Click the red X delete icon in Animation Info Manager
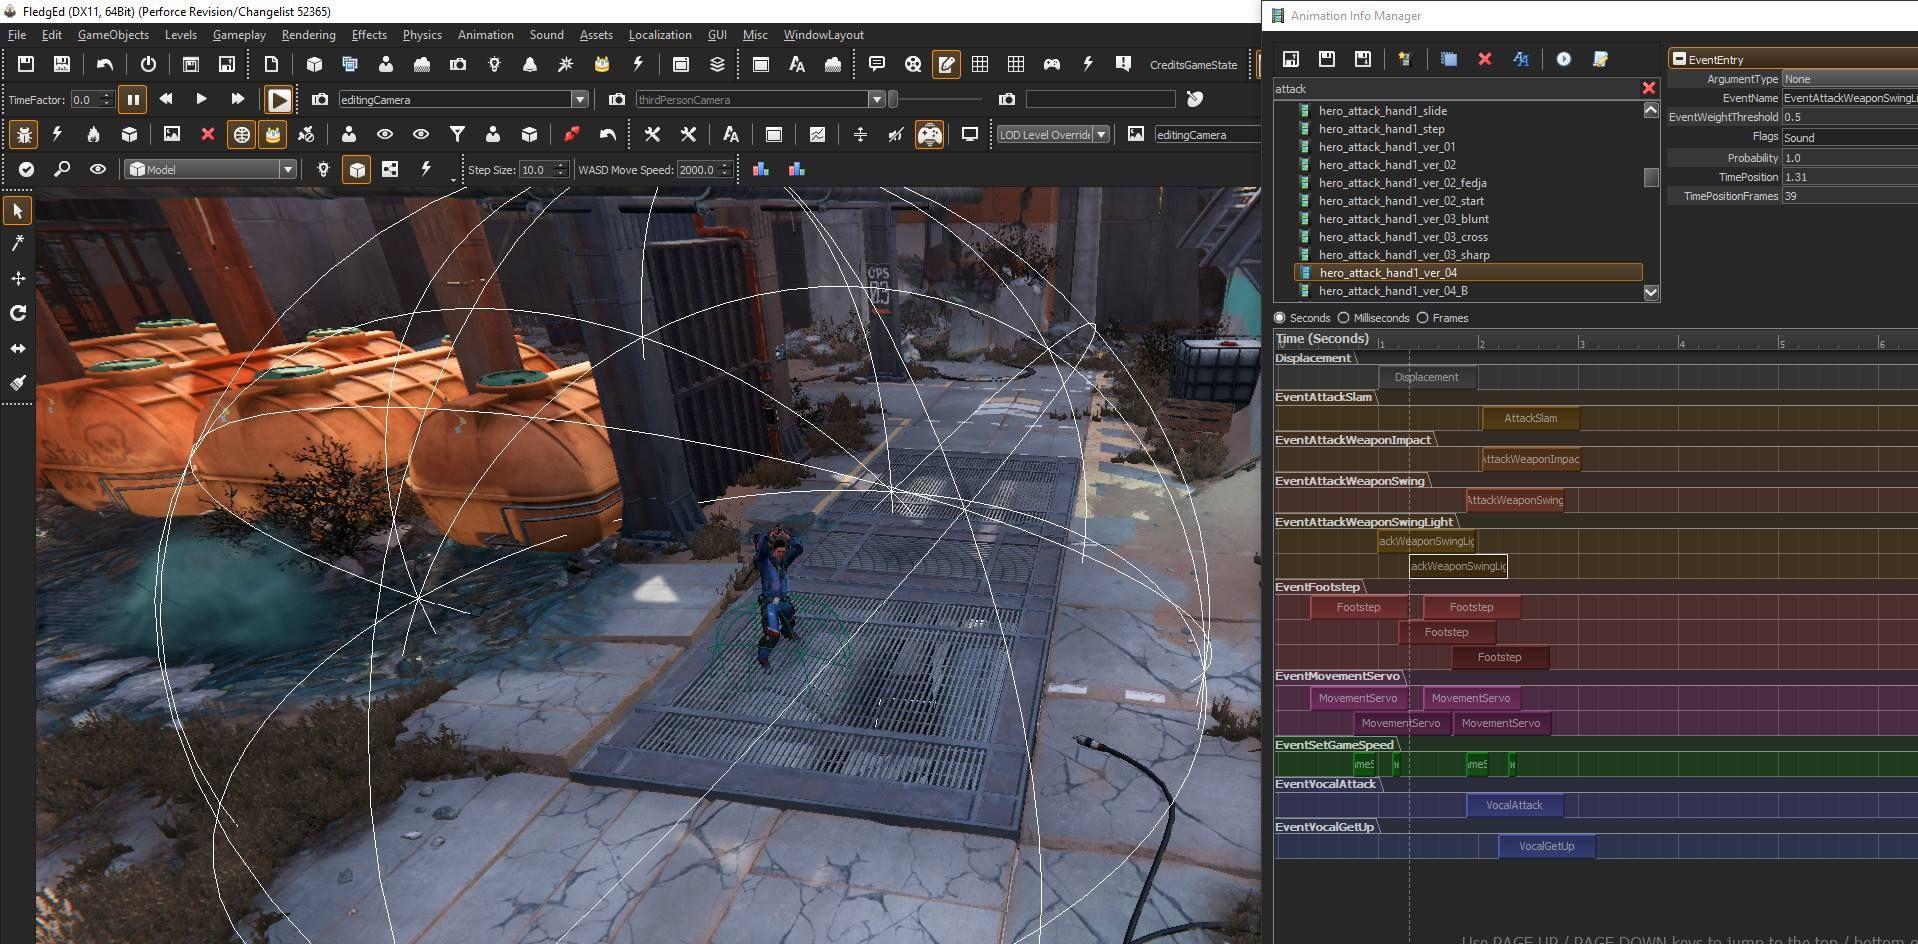 point(1485,59)
